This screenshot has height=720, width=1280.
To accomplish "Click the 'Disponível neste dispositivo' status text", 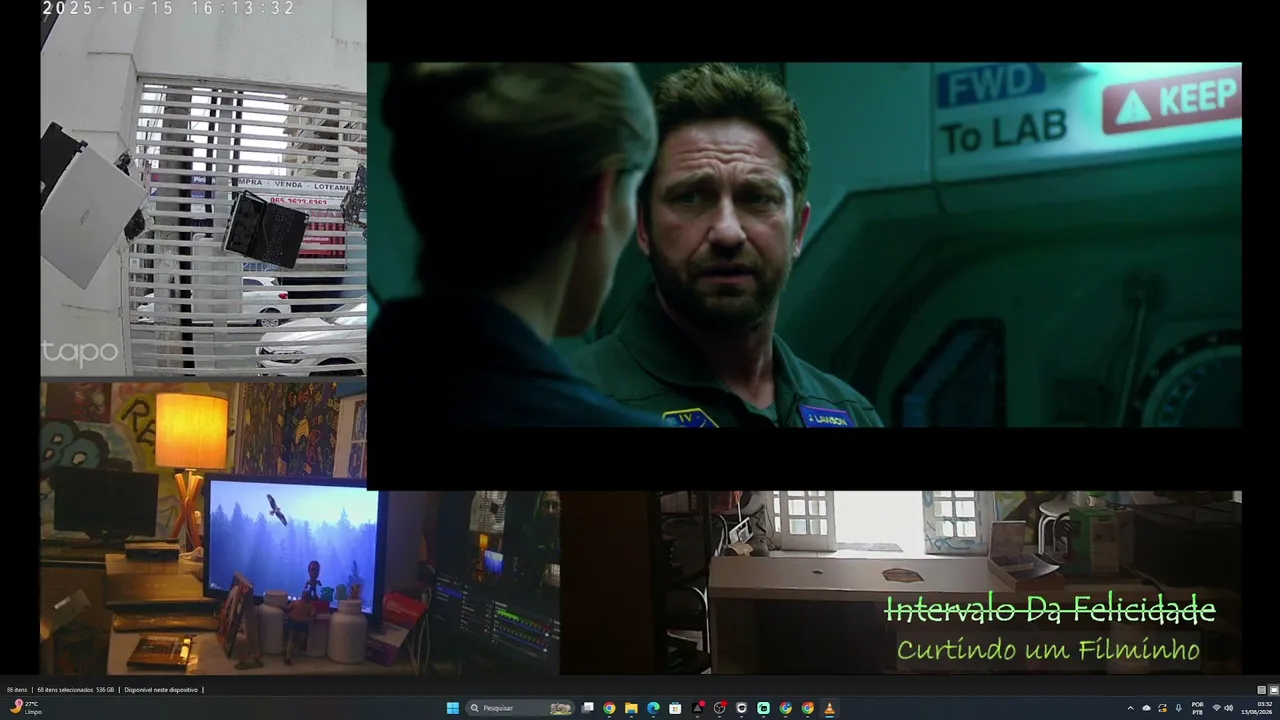I will 161,690.
